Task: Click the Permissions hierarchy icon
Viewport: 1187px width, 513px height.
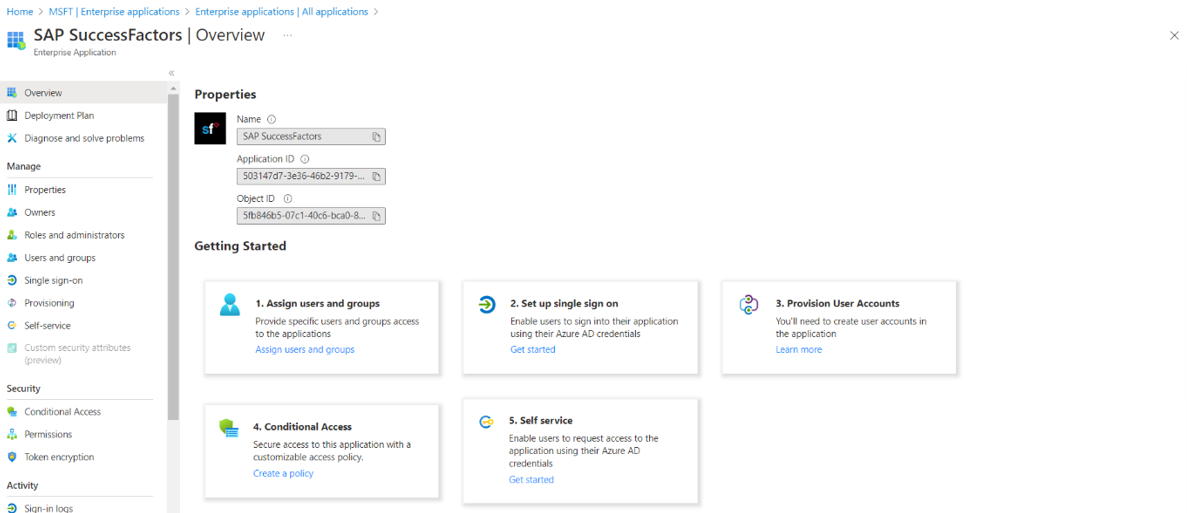Action: point(11,434)
